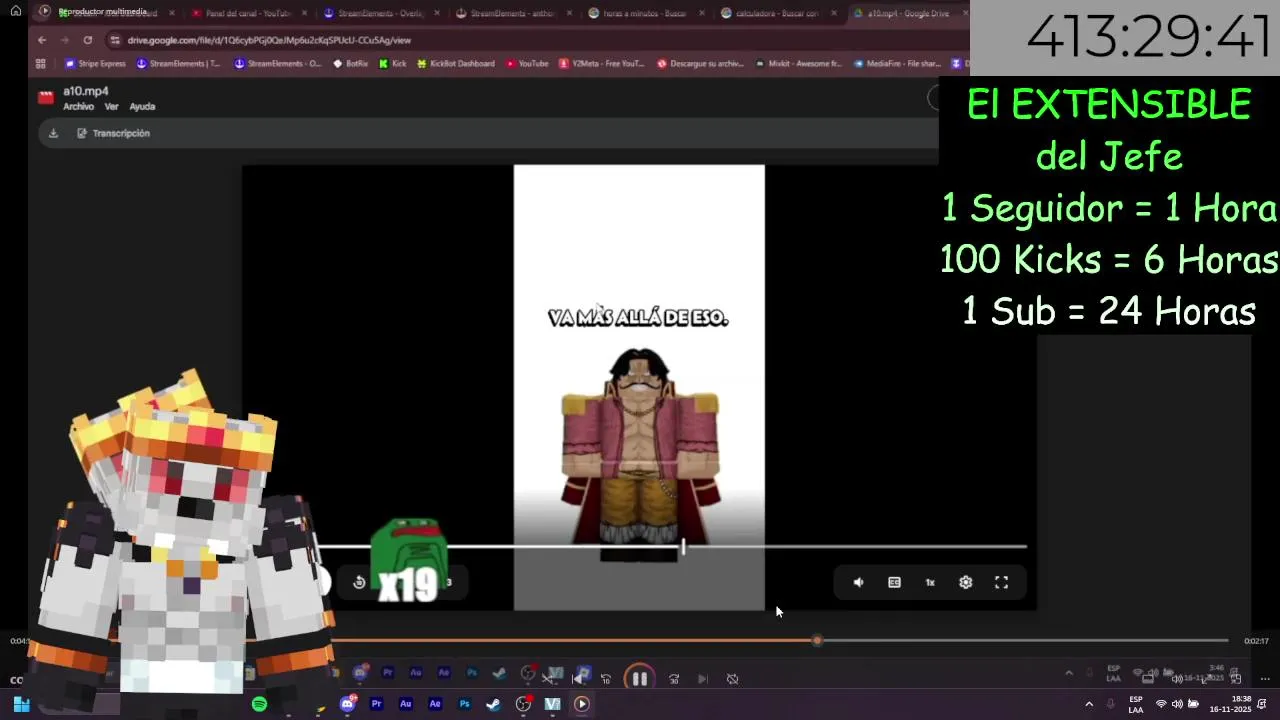Enter fullscreen on the Drive video
Screen dimensions: 1280x720
click(1001, 582)
